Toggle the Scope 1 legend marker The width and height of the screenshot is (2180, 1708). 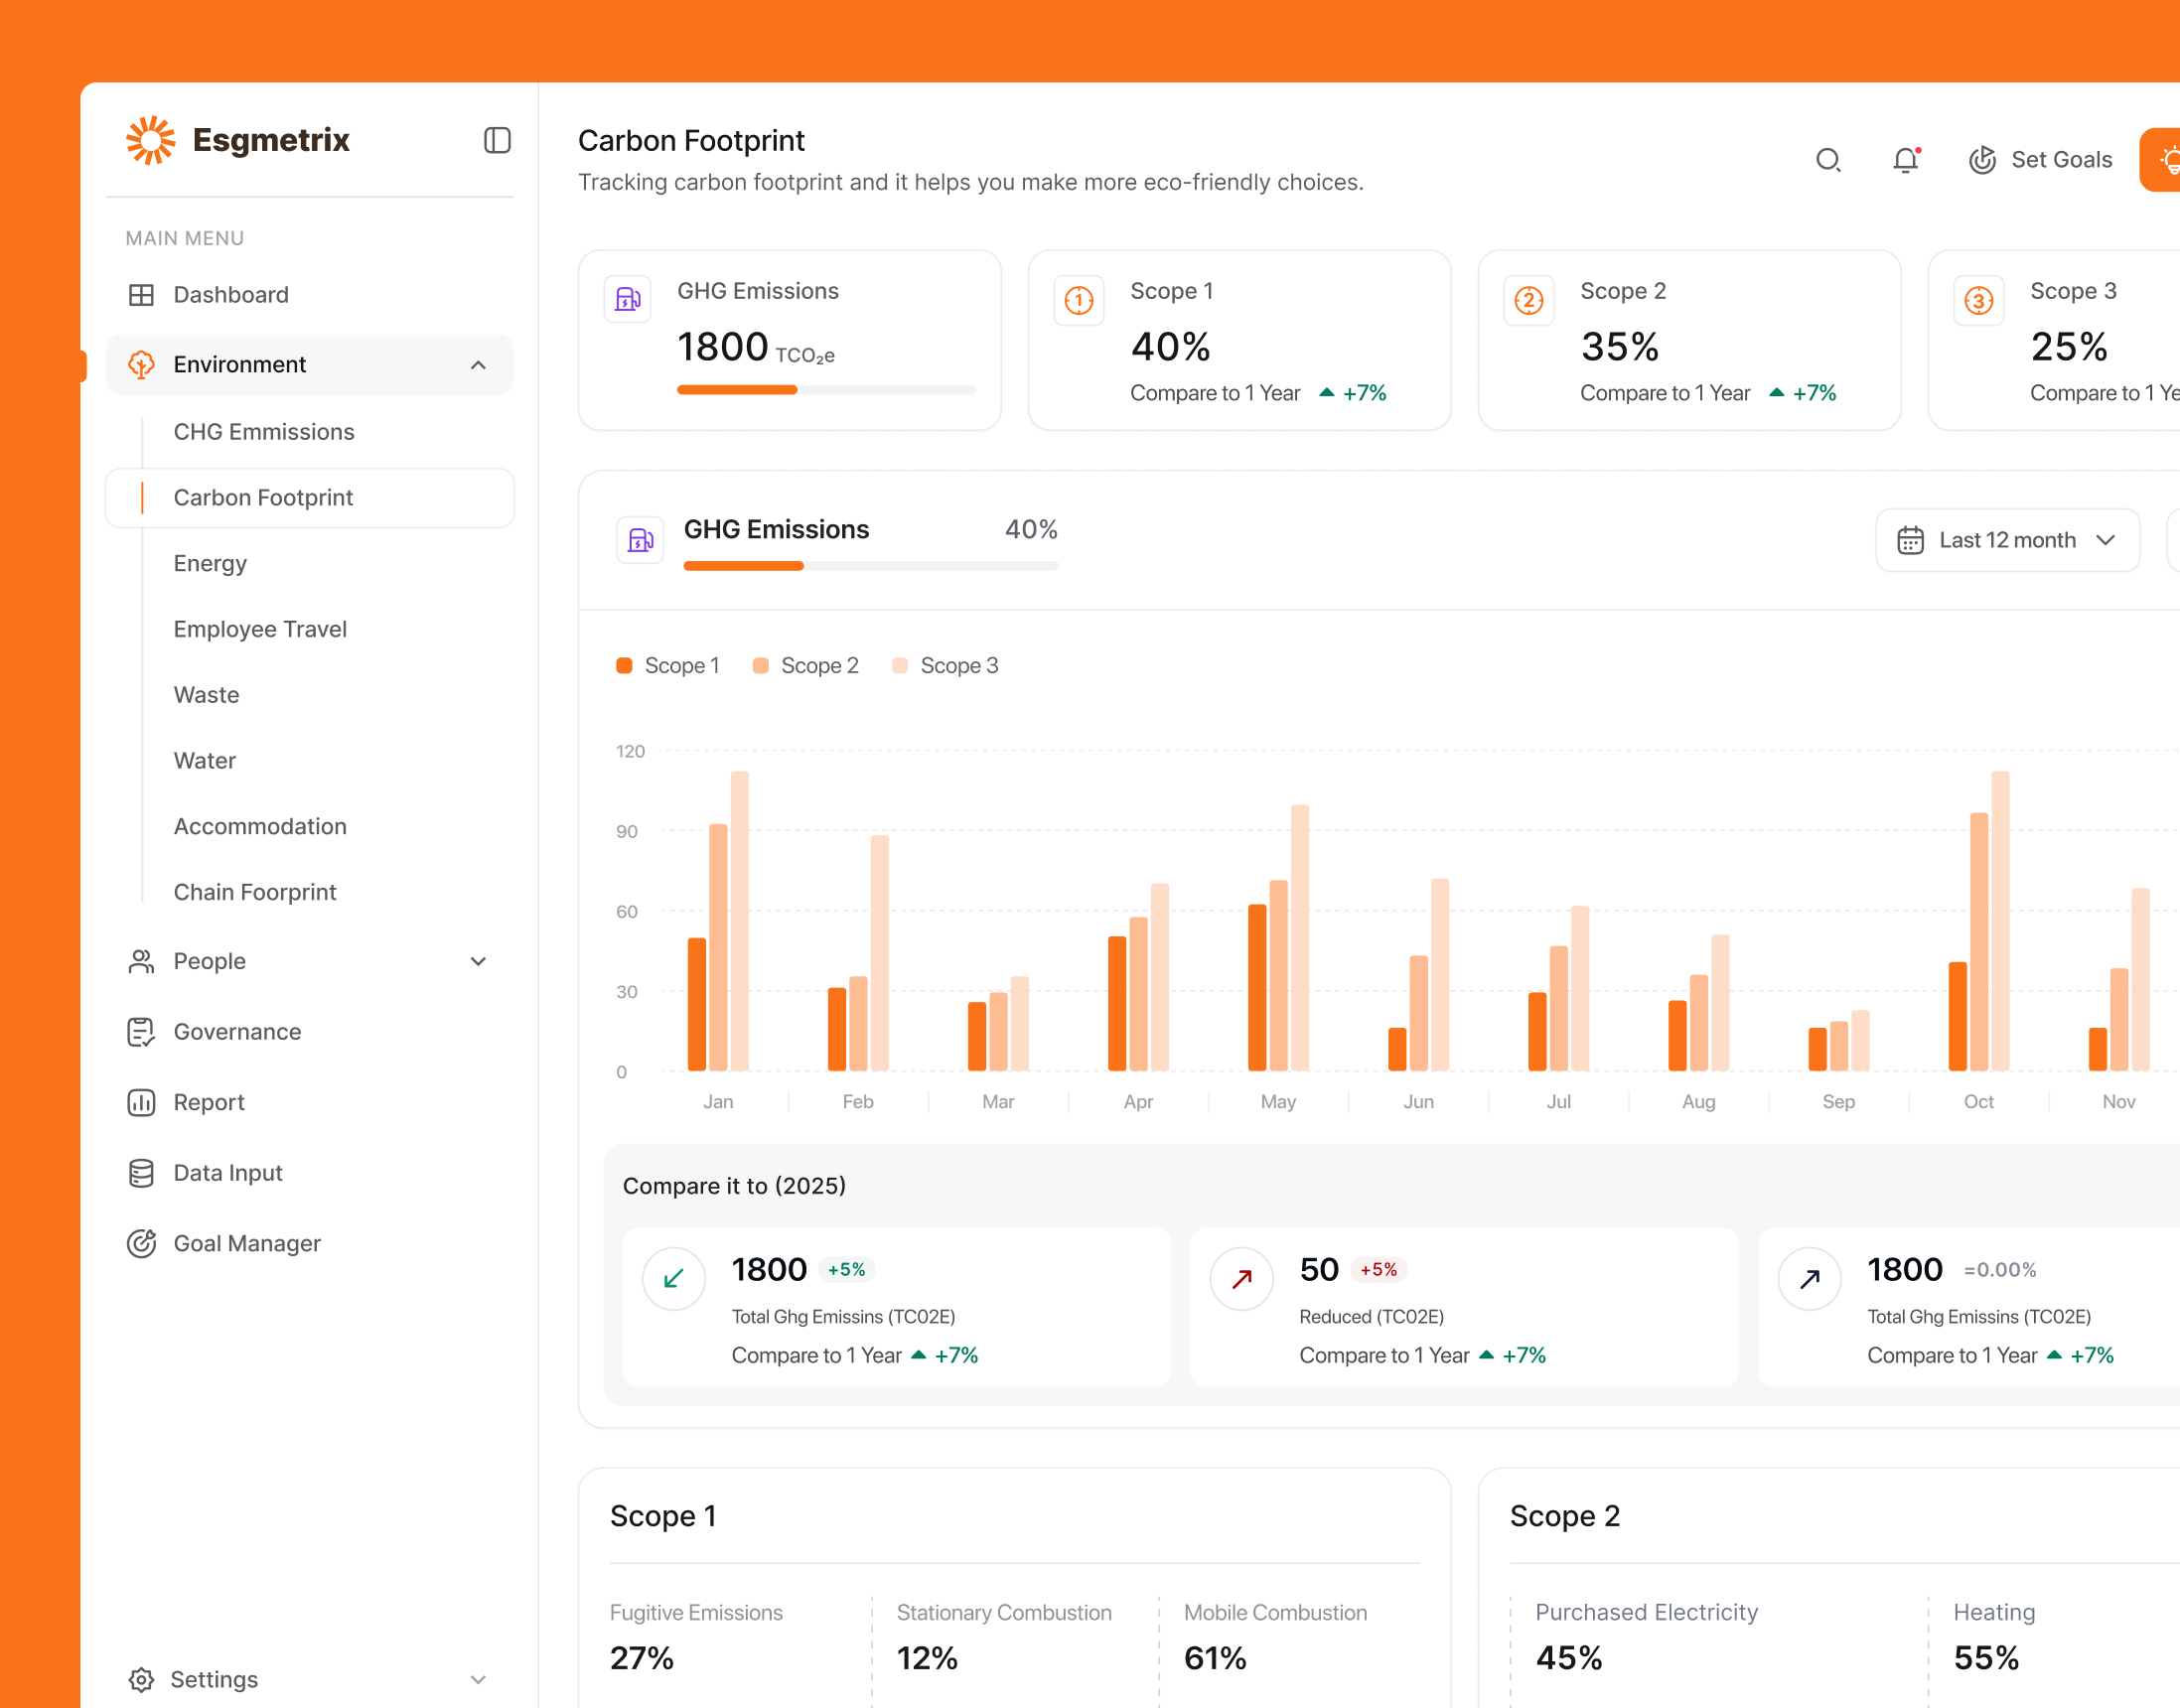[625, 665]
